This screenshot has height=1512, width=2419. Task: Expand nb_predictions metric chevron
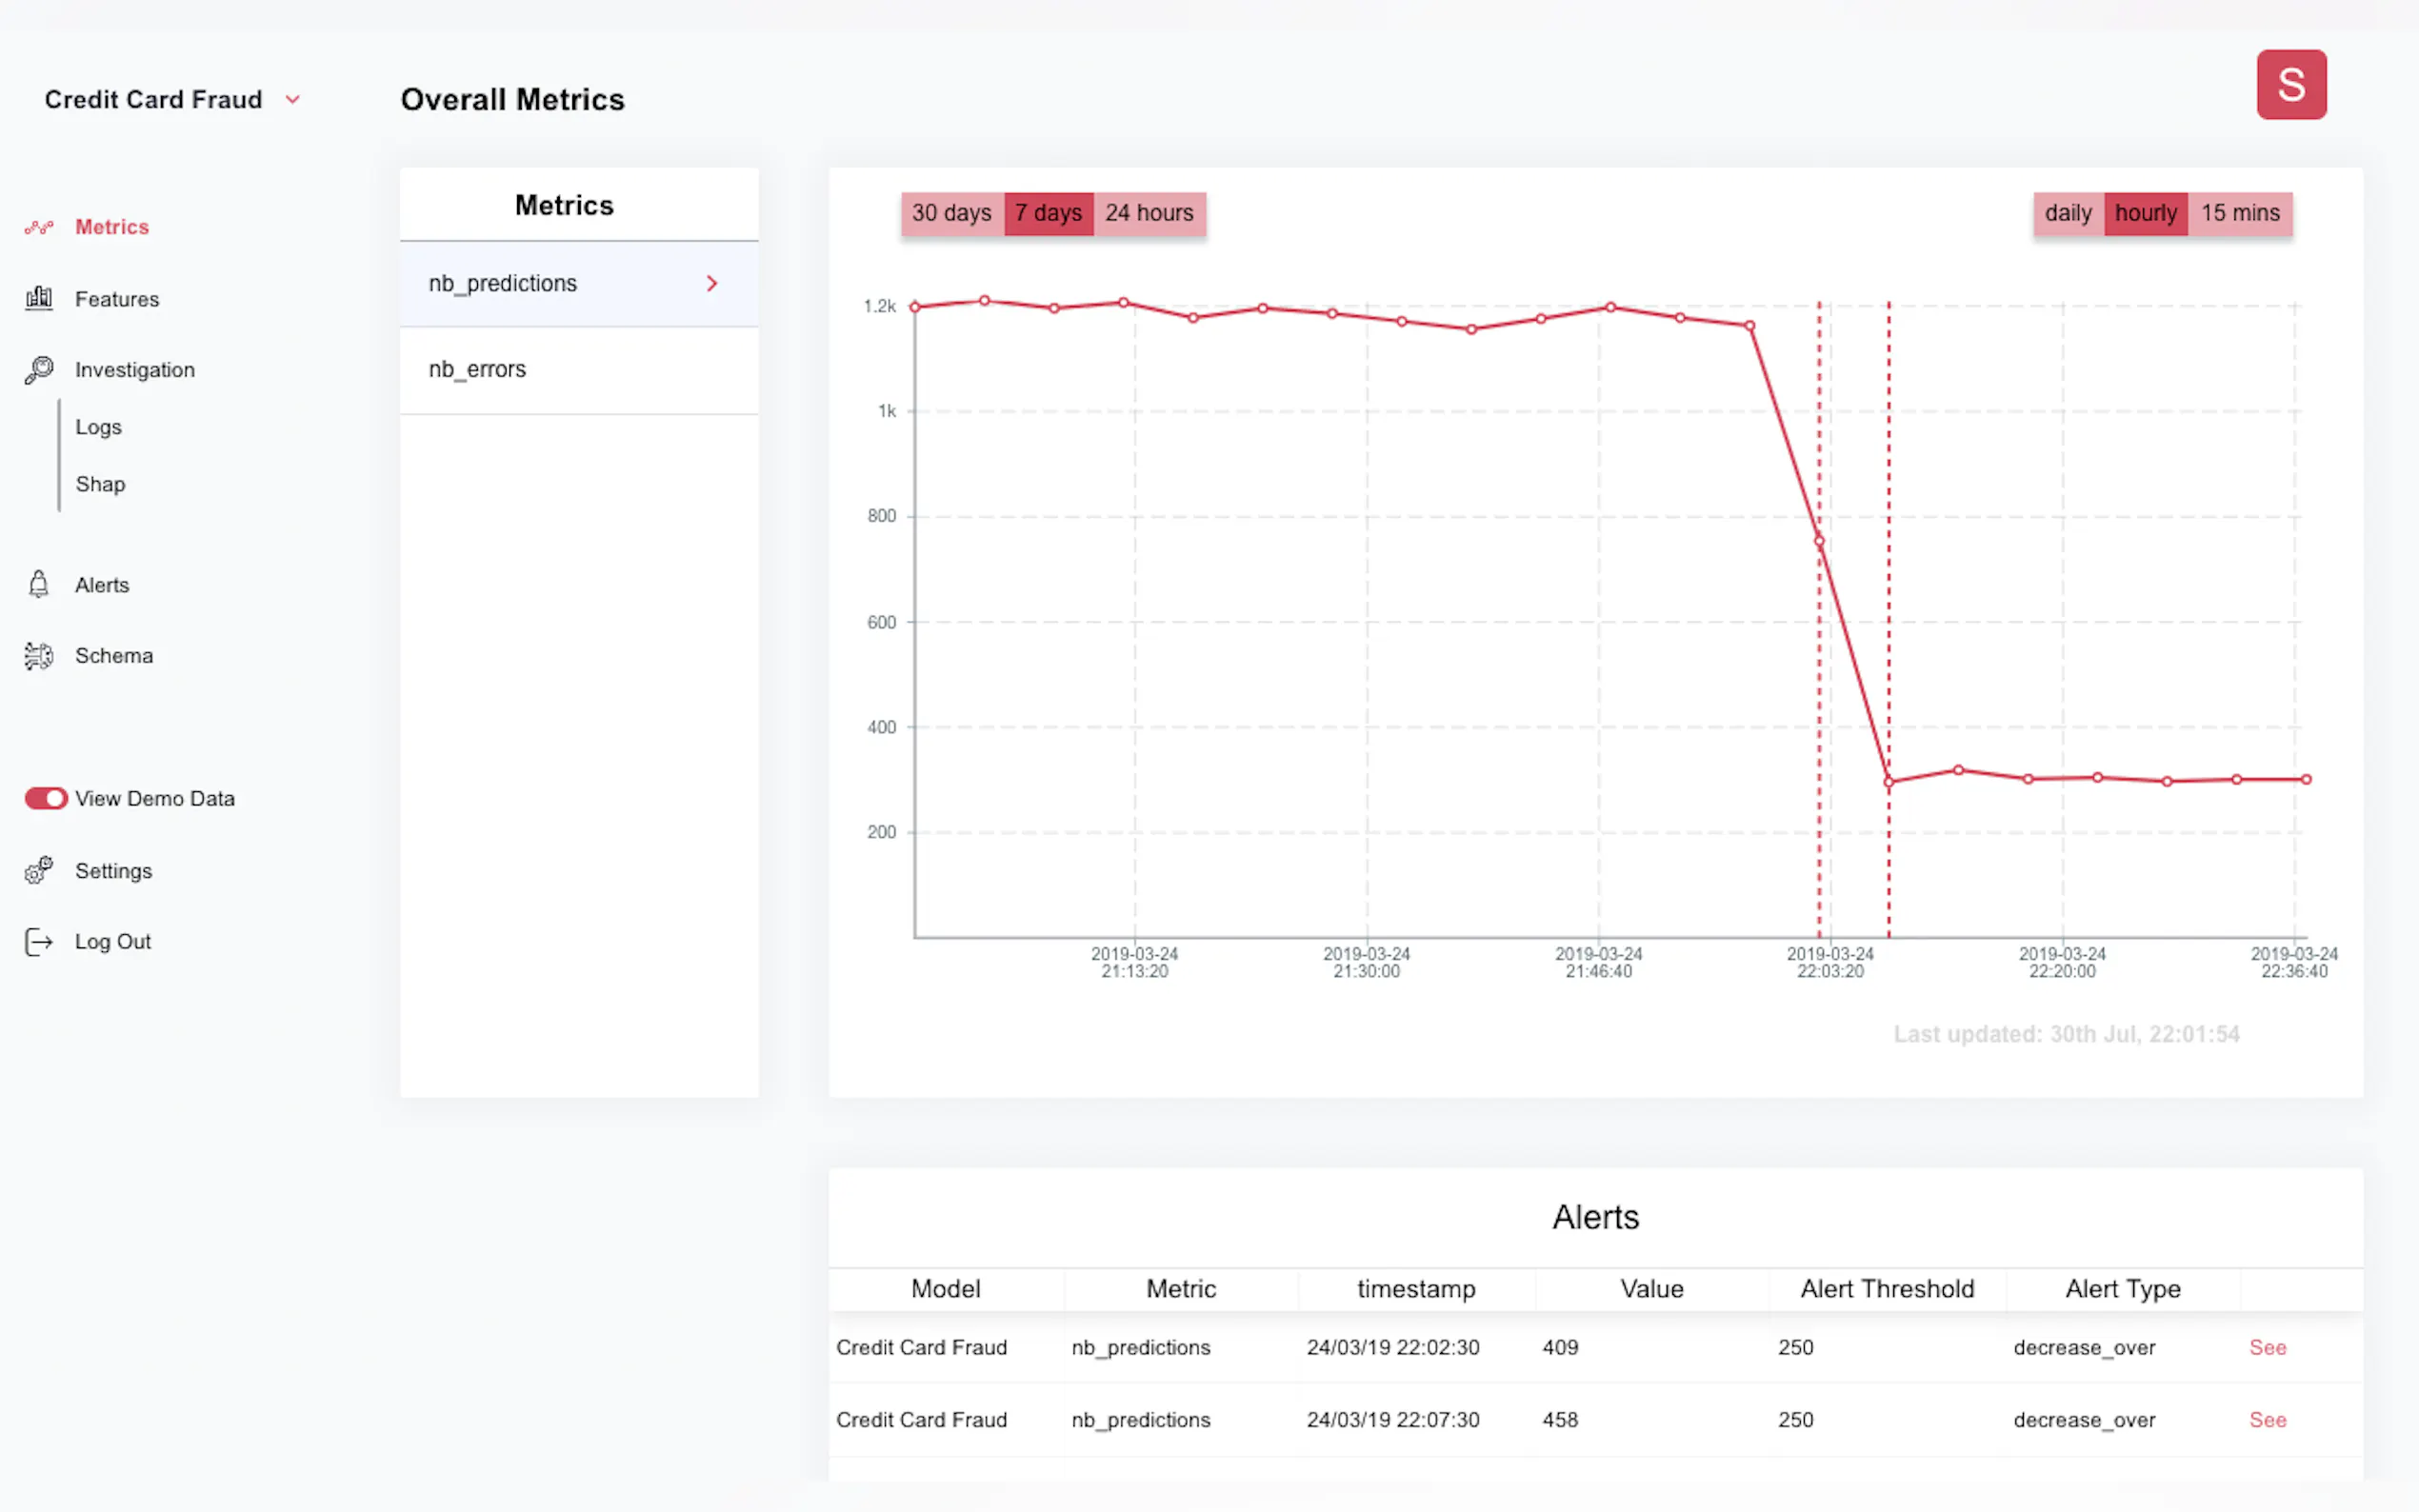(712, 284)
